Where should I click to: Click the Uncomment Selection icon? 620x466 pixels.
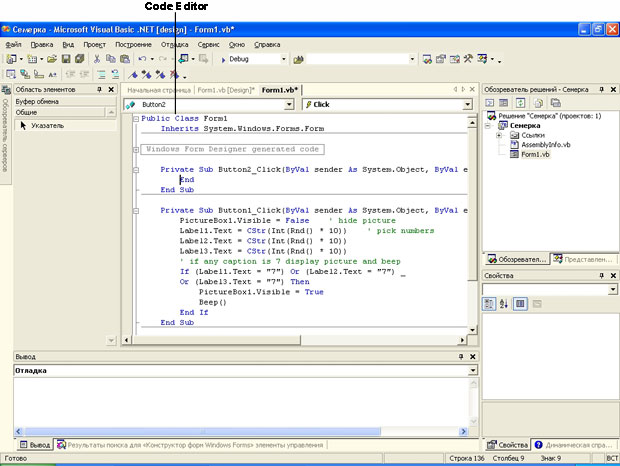[115, 74]
